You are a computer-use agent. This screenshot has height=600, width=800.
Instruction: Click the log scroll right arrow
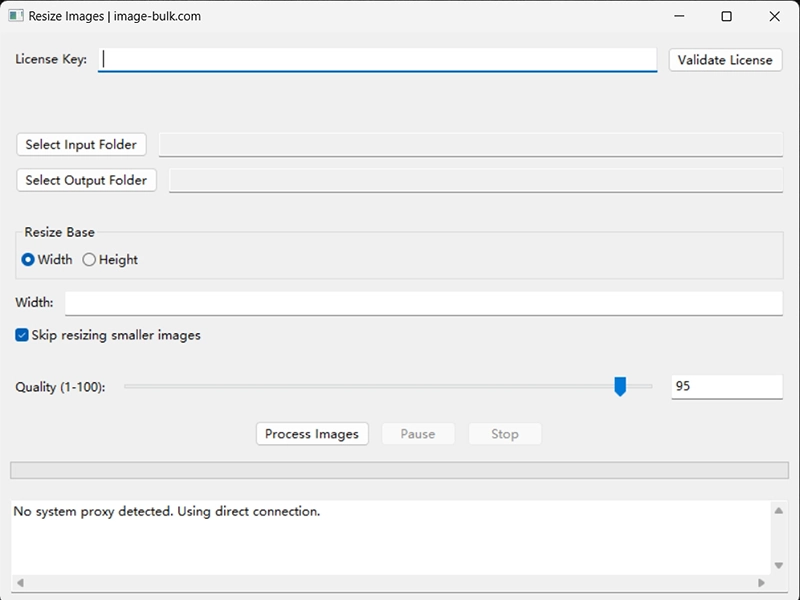[x=761, y=583]
